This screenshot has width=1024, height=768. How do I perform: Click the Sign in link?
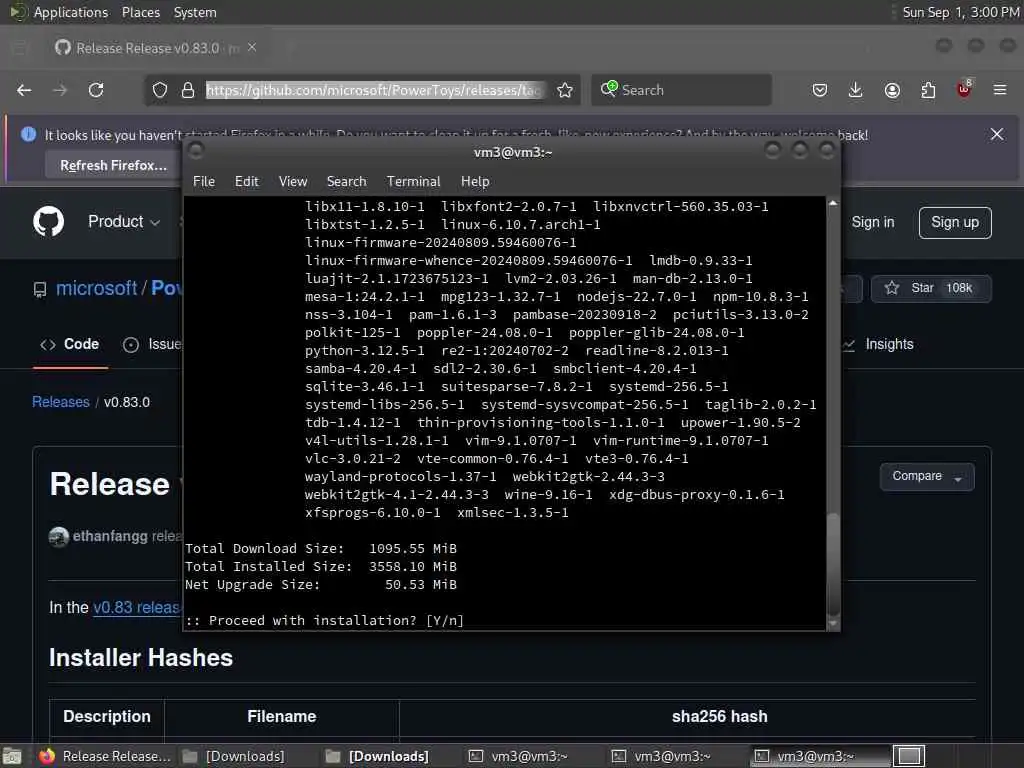tap(872, 222)
